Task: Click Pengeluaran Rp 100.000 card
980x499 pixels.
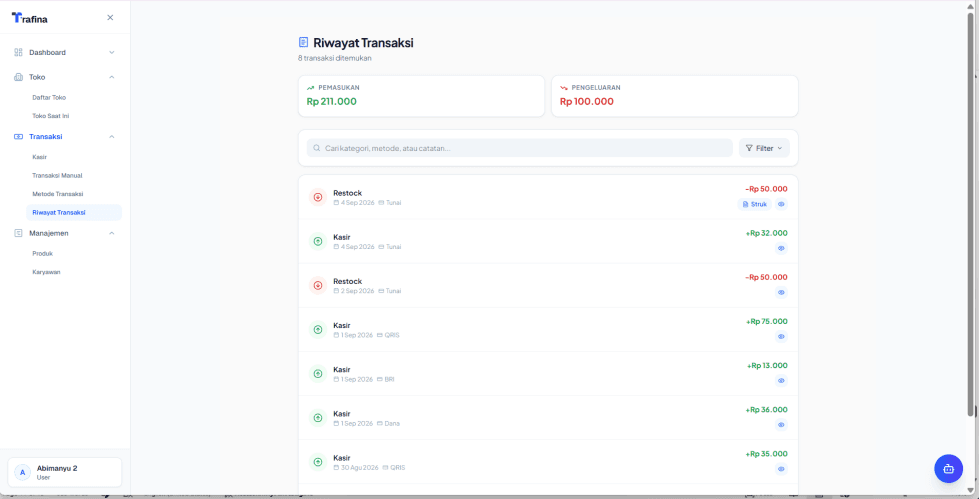Action: click(675, 96)
